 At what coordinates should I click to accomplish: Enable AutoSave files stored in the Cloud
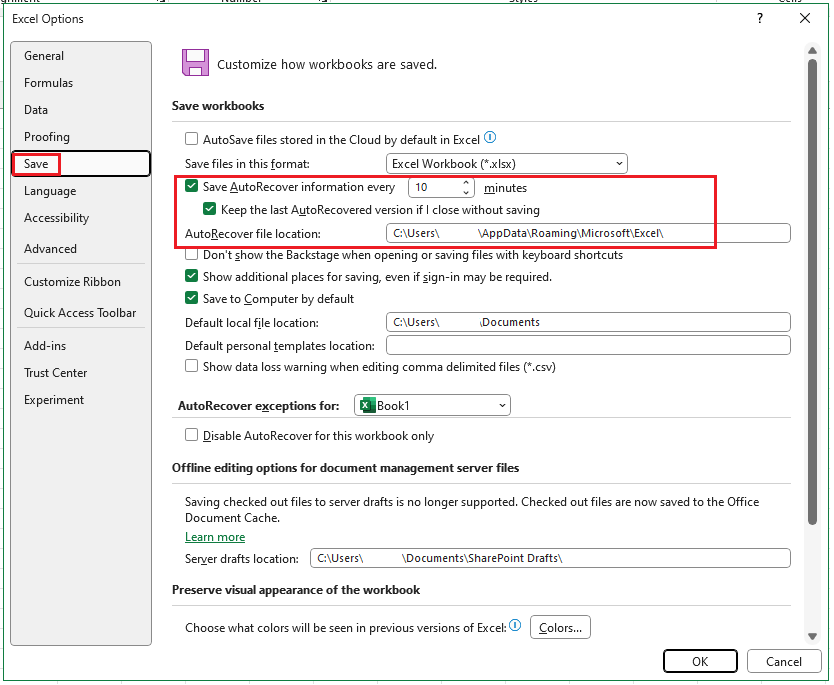coord(191,139)
